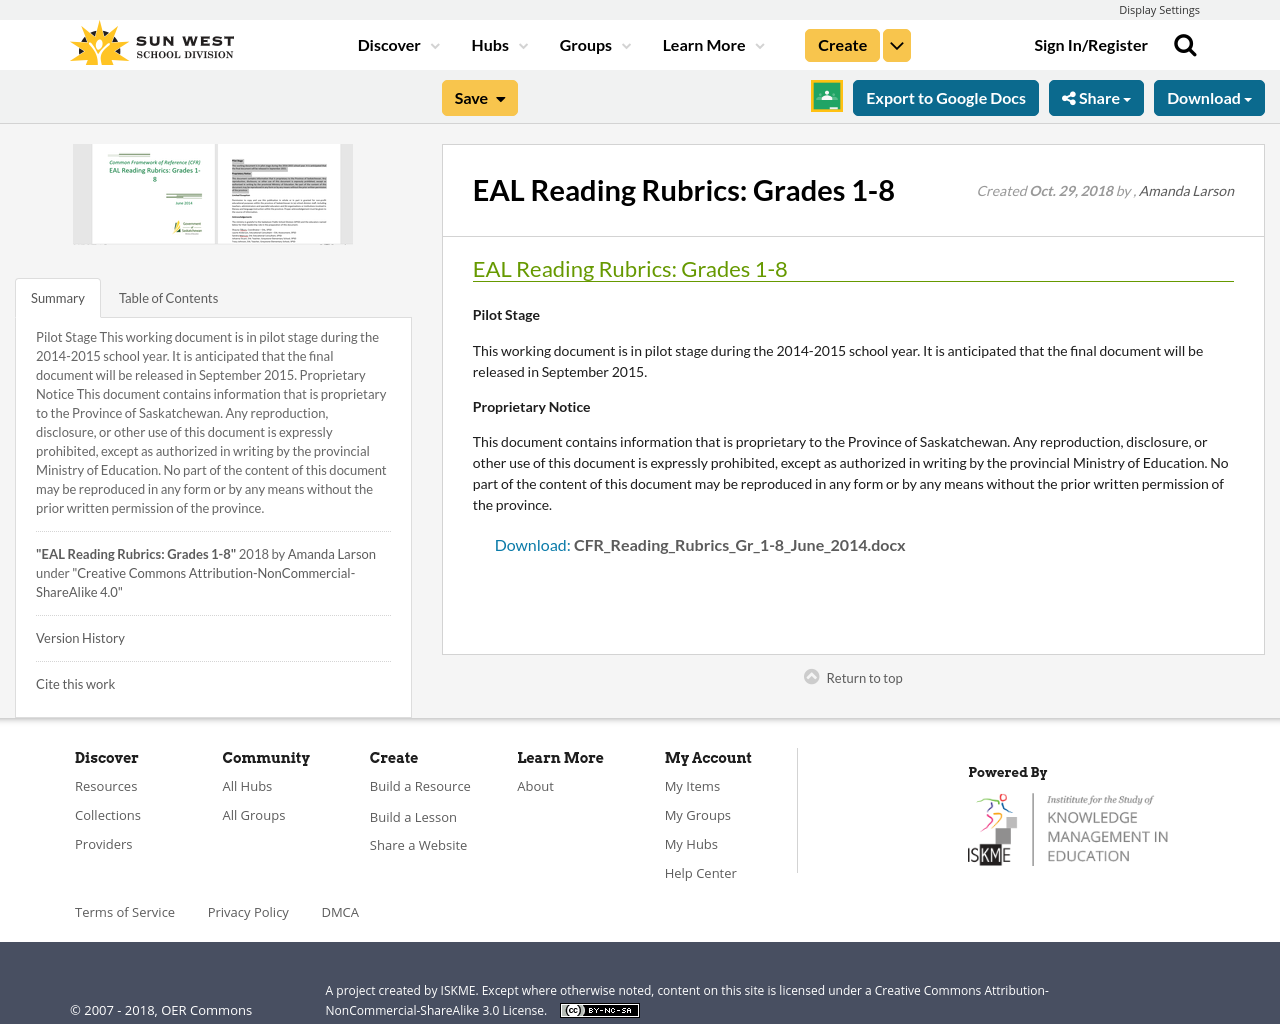Open the Groups menu

point(595,44)
